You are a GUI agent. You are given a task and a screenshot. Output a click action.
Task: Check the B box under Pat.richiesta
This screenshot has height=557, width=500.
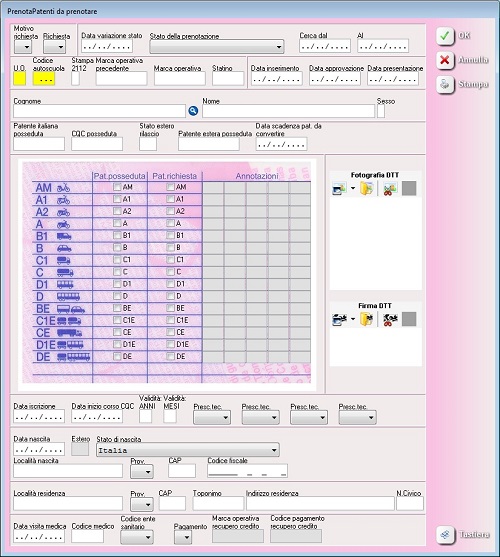[x=170, y=247]
